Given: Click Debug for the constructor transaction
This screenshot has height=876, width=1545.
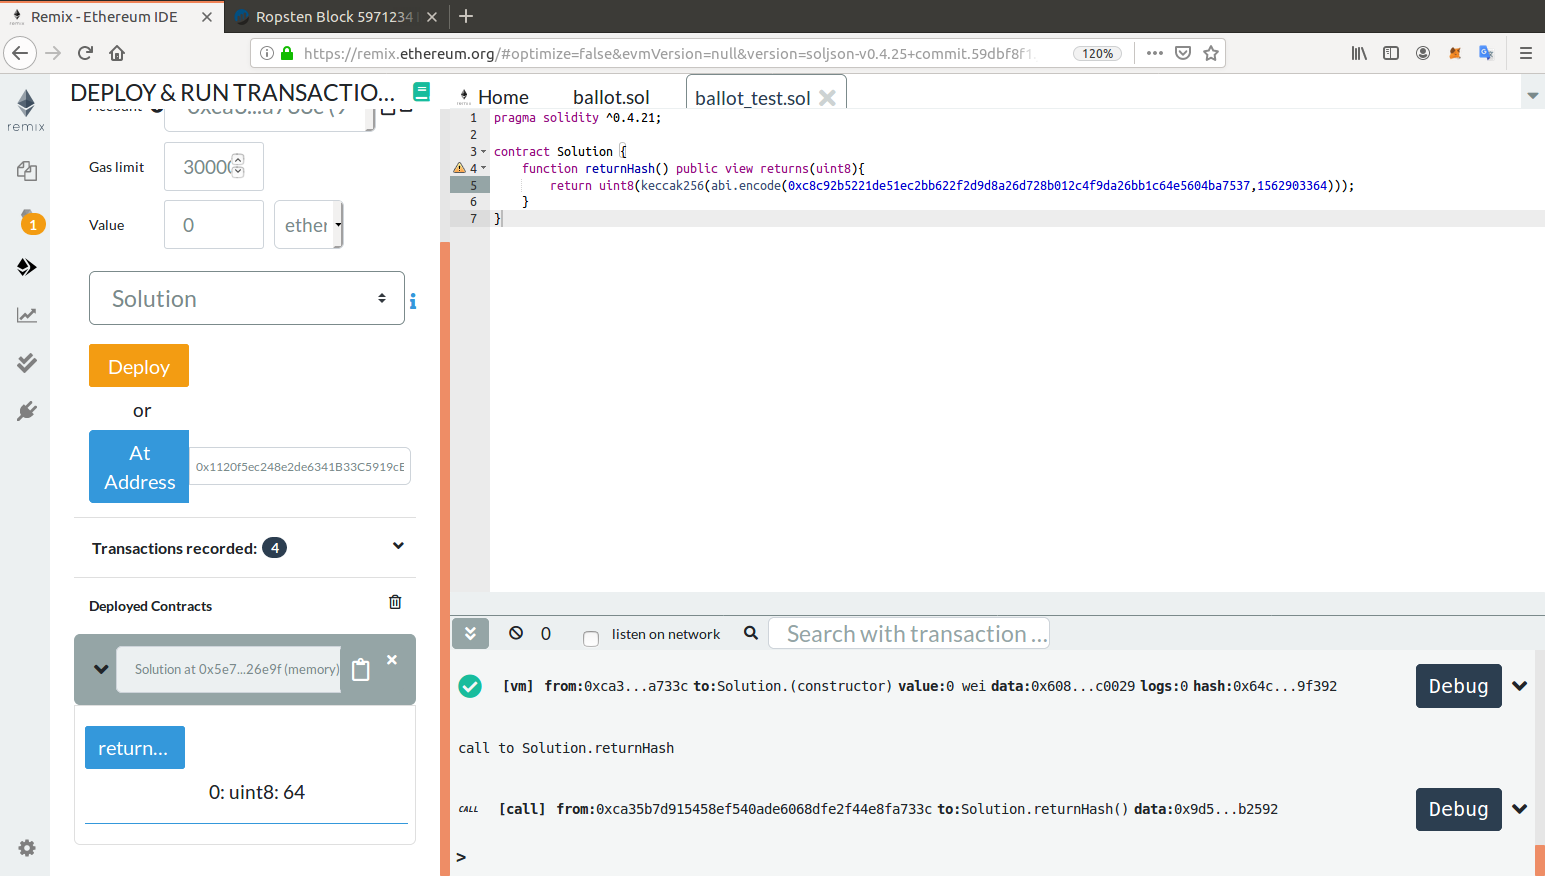Looking at the screenshot, I should coord(1458,686).
